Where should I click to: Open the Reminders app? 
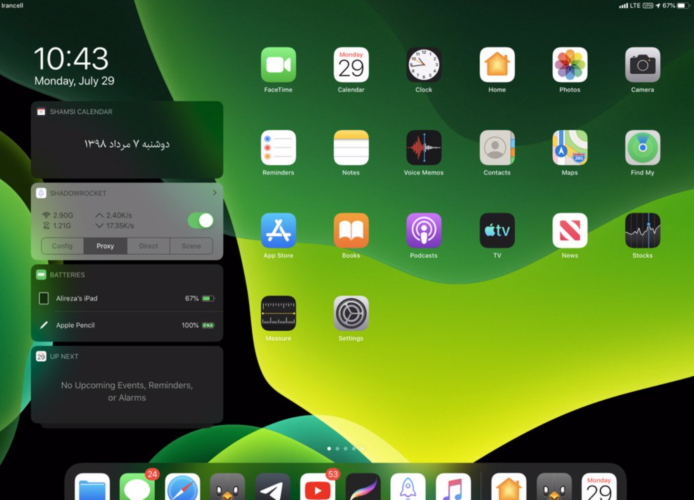coord(278,147)
